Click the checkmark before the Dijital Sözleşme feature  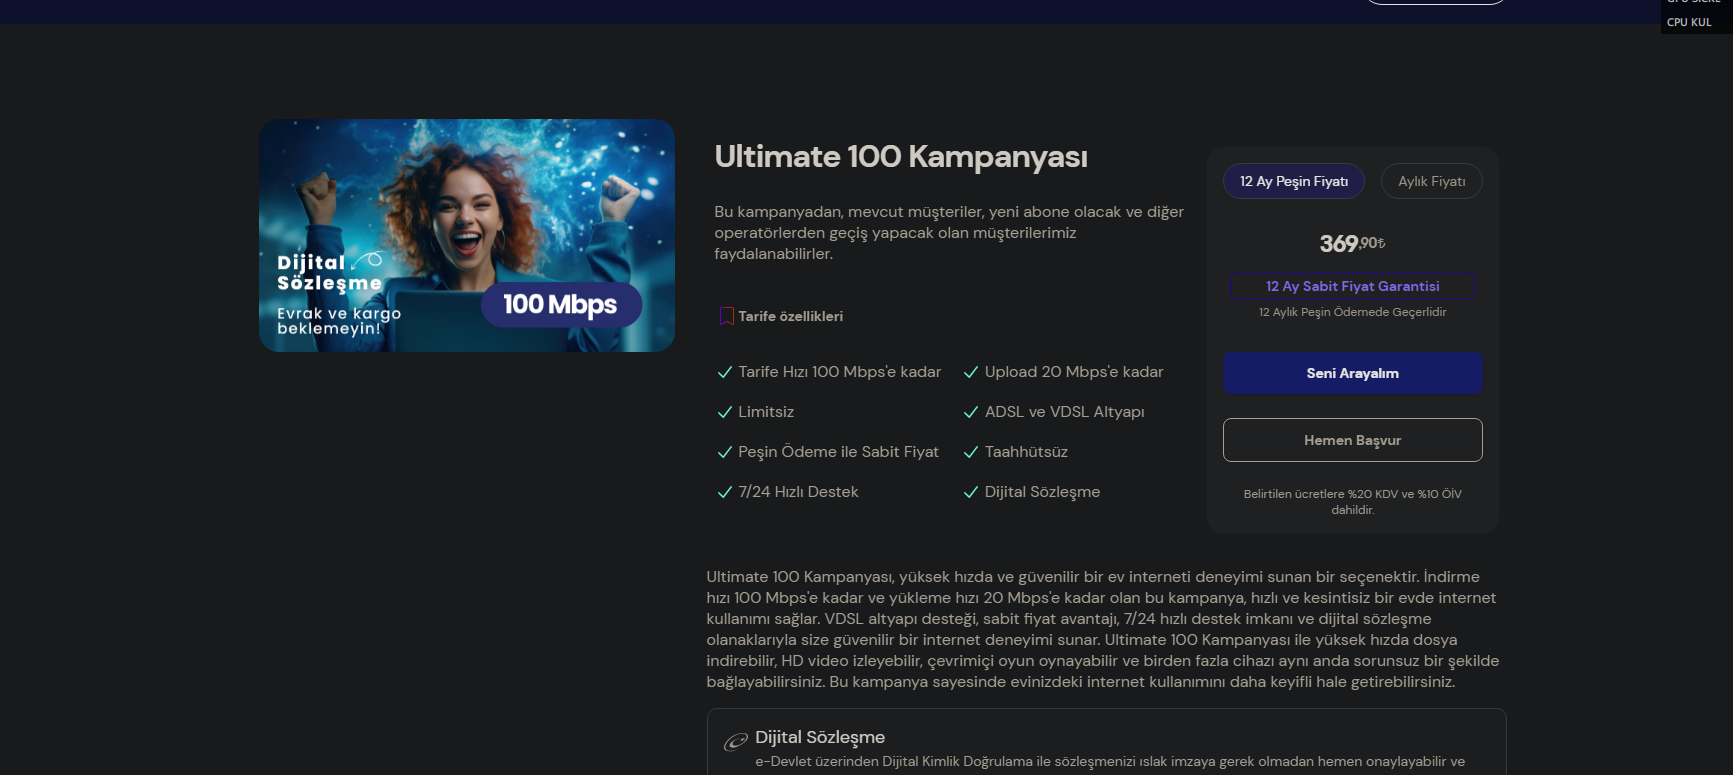tap(971, 492)
